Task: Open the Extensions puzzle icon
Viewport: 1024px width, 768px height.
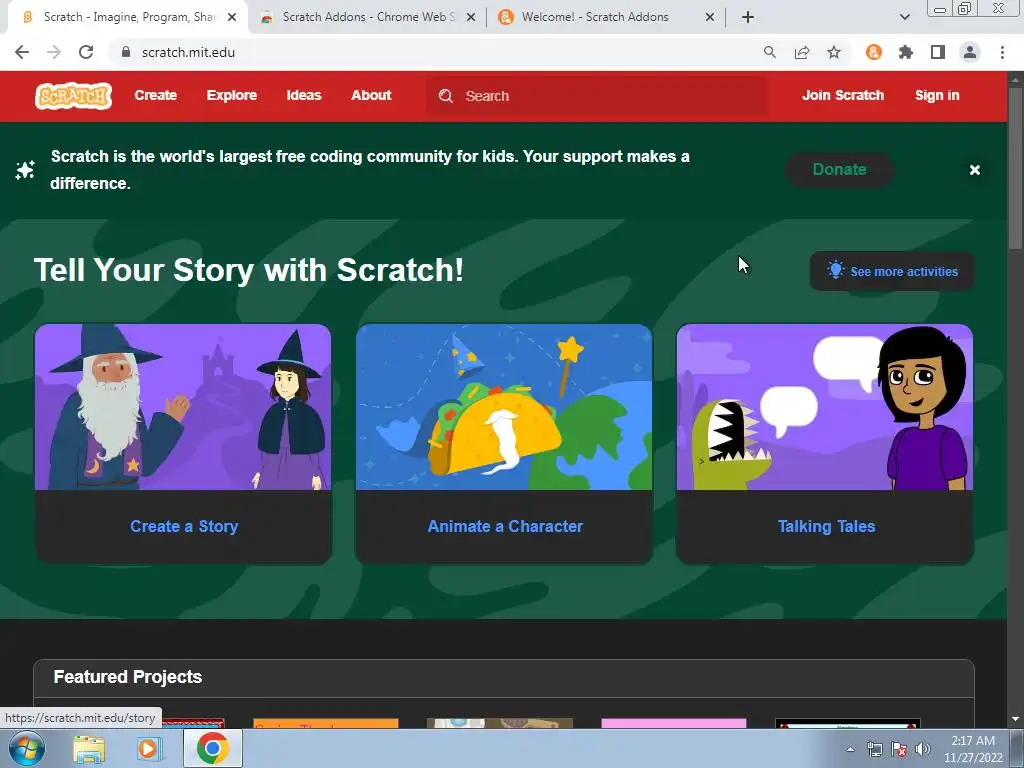Action: tap(906, 52)
